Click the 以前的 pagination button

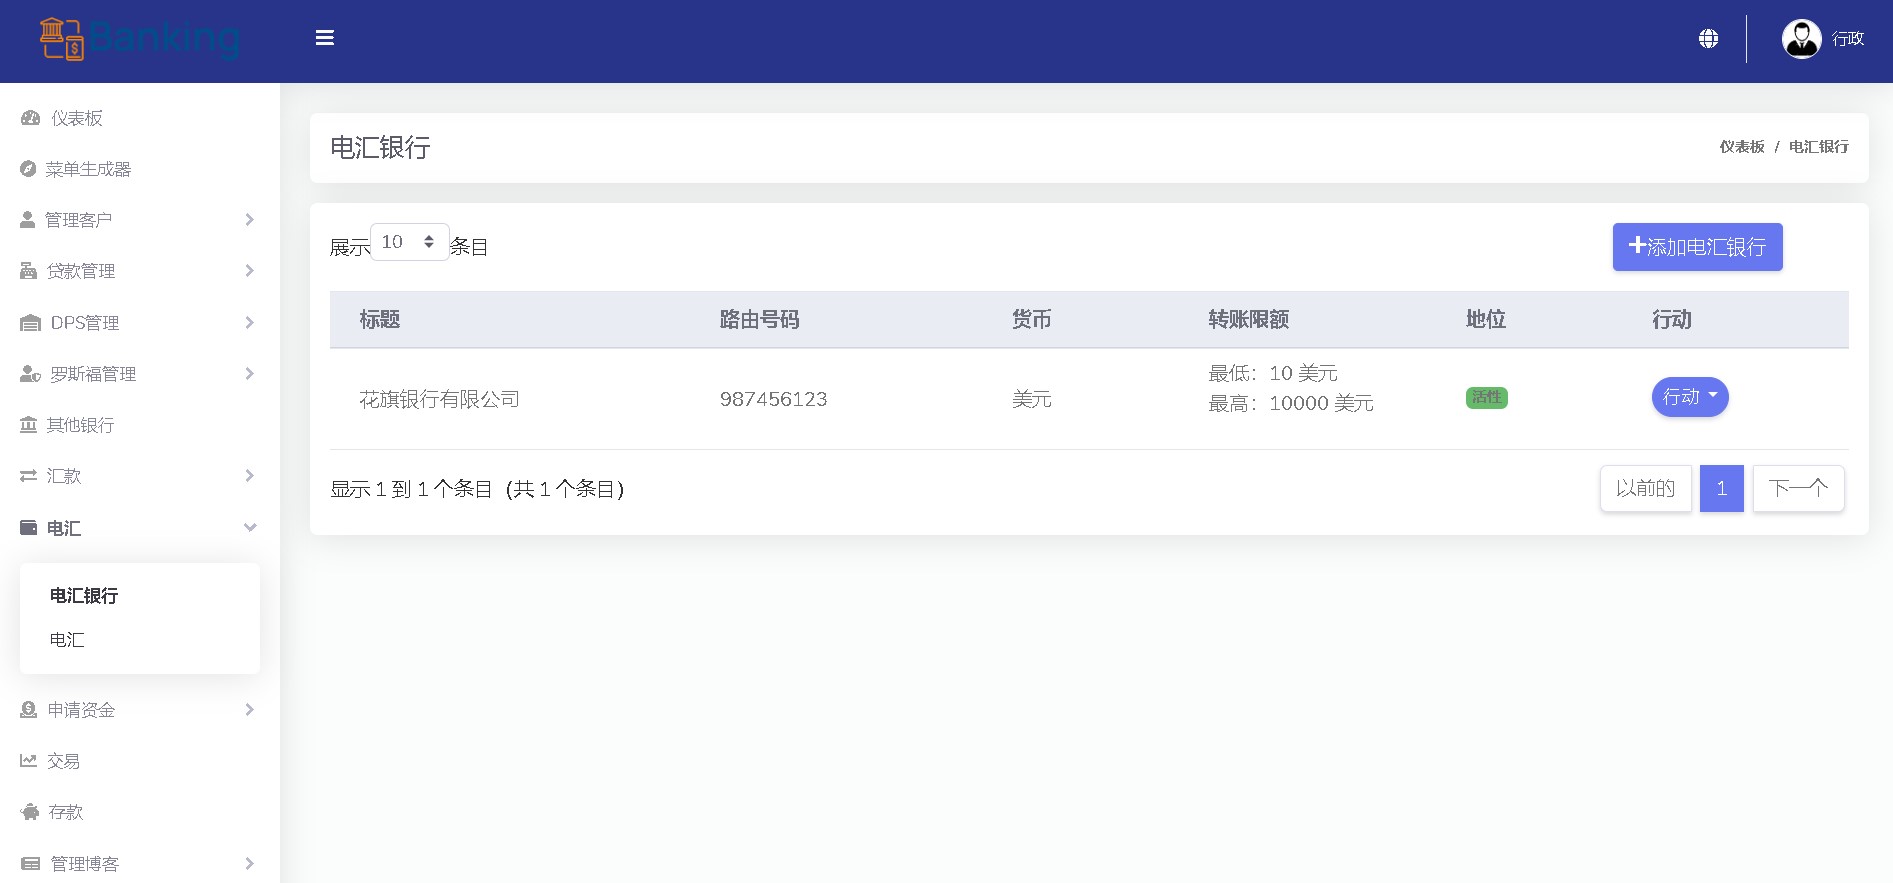[1646, 488]
